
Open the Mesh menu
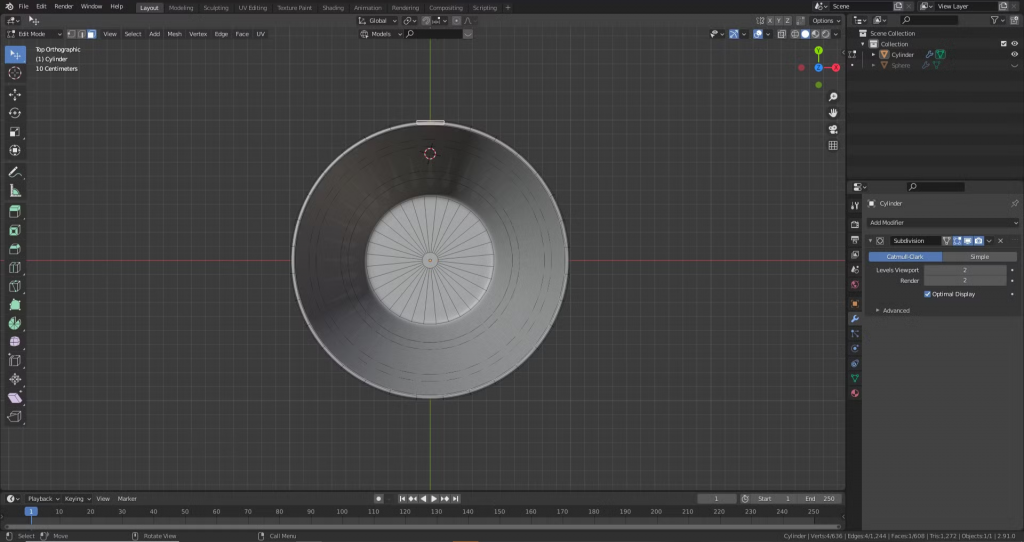click(174, 34)
